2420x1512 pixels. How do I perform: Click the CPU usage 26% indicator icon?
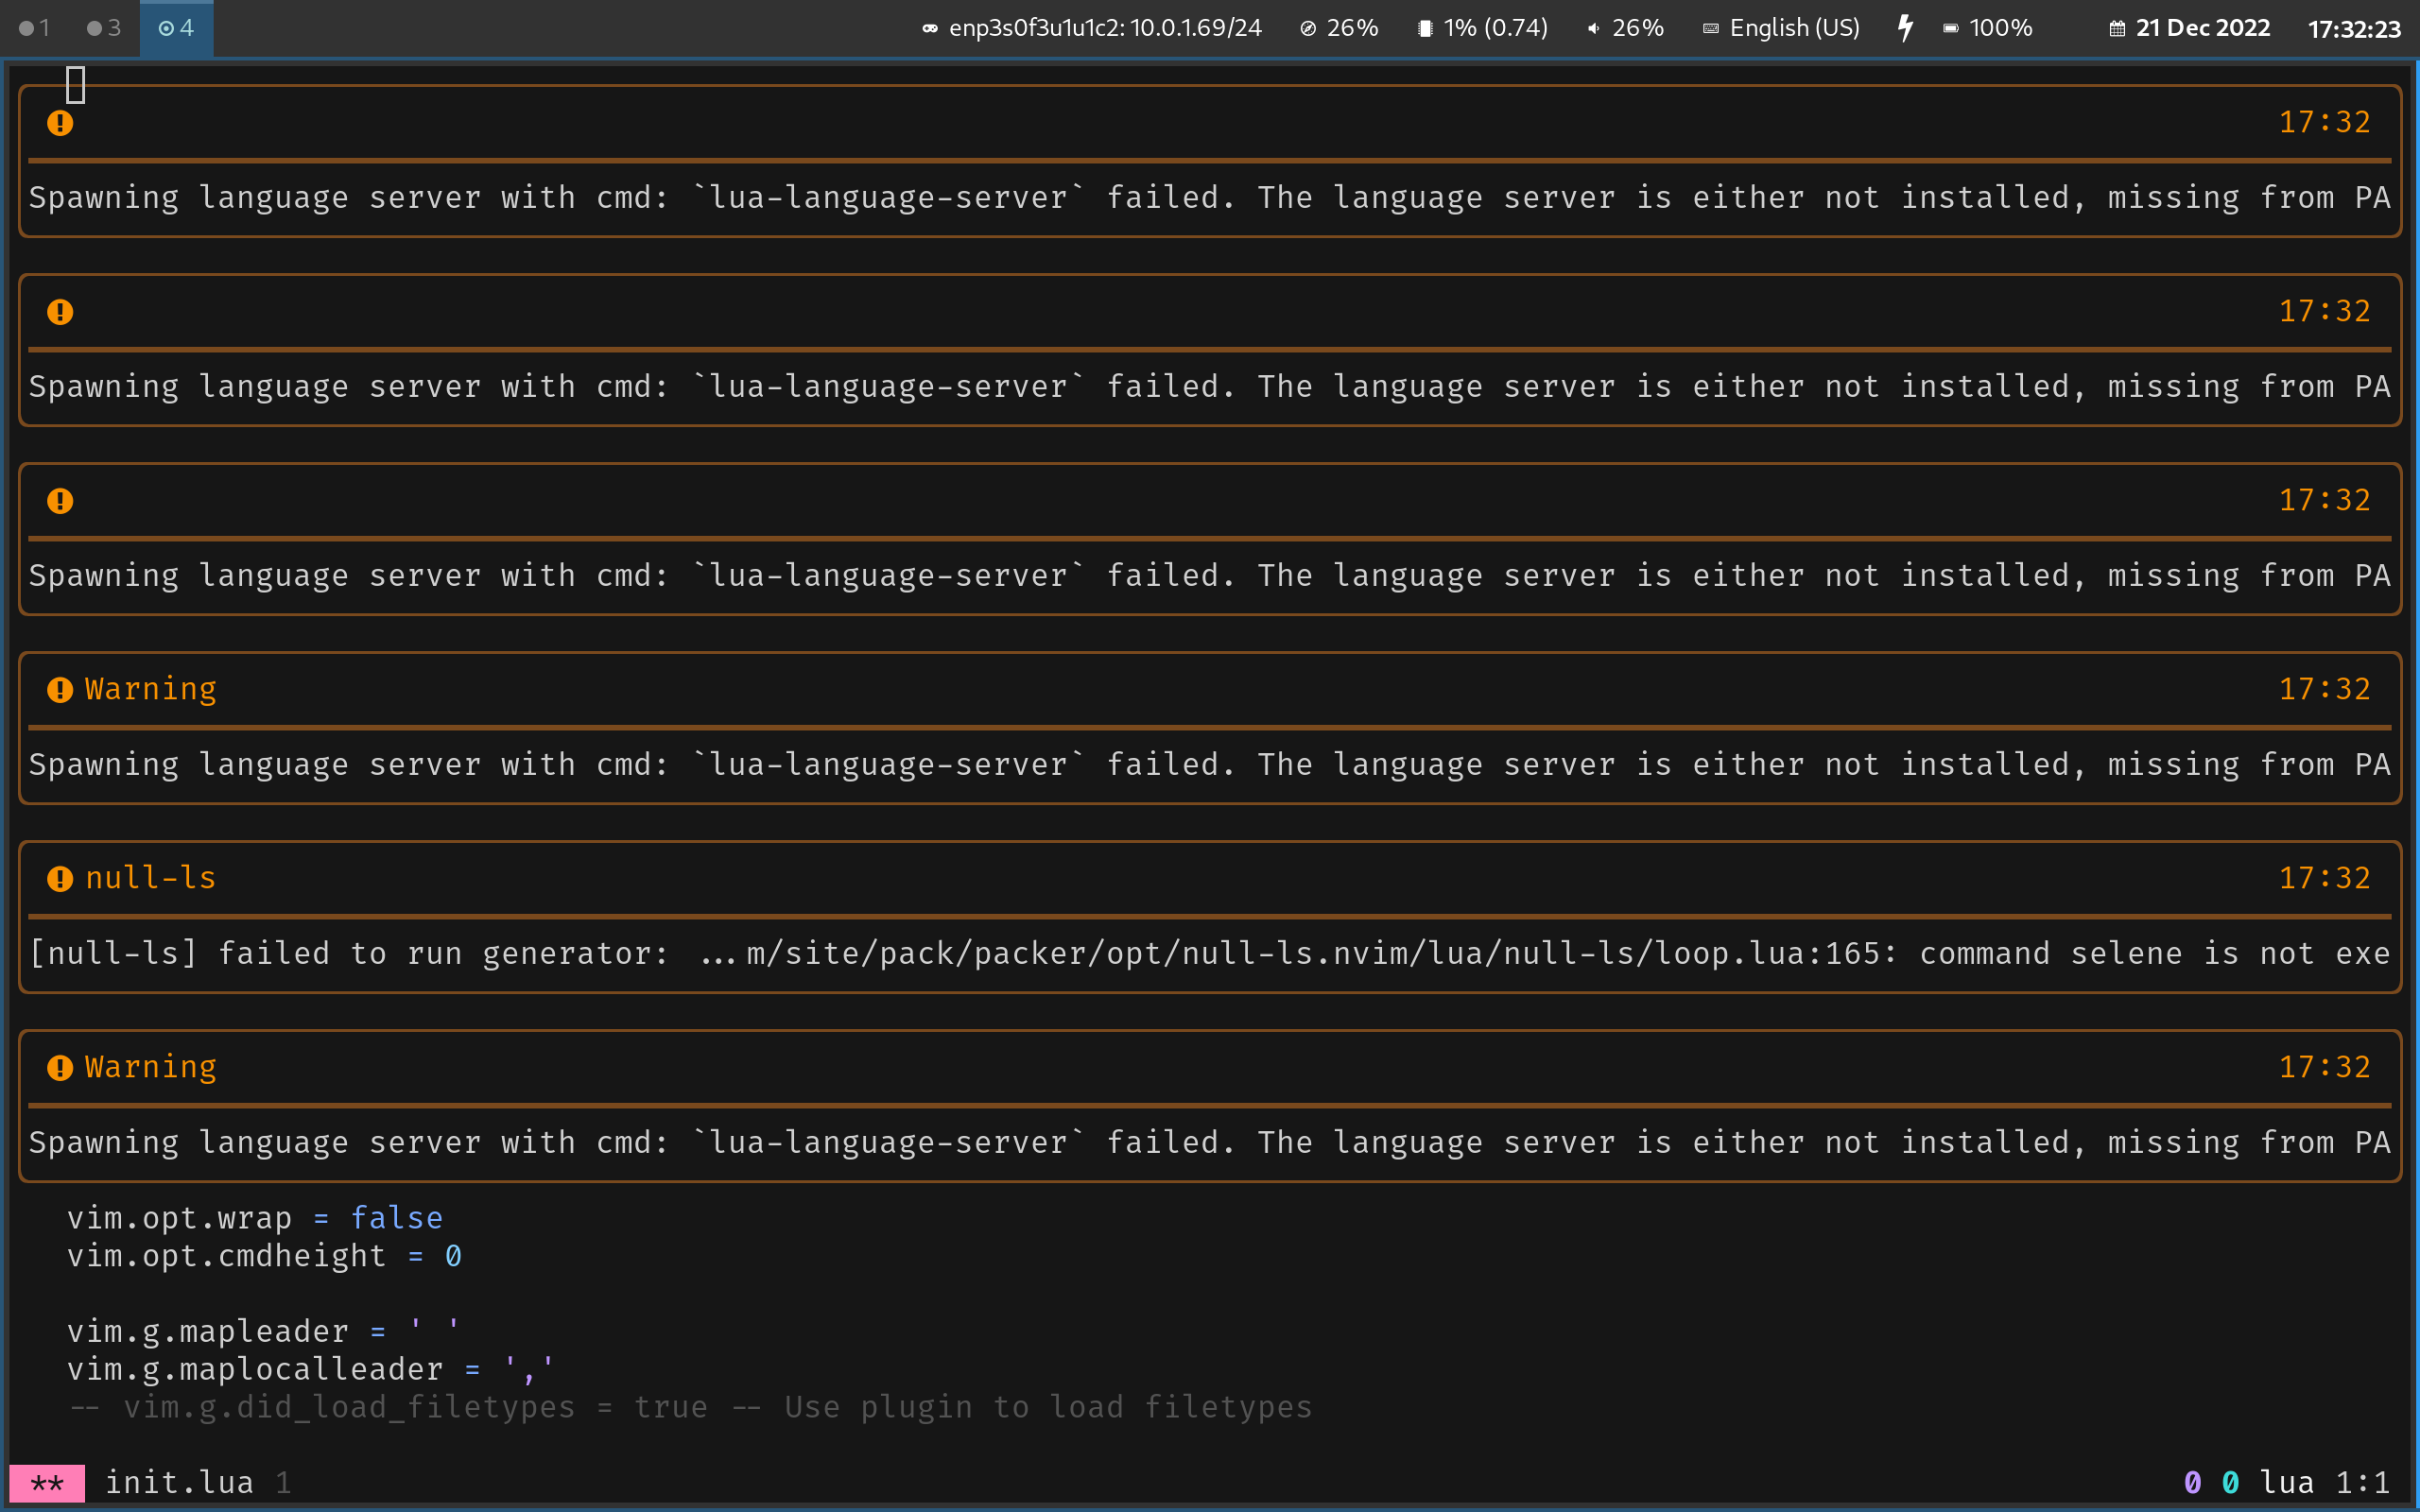point(1307,28)
